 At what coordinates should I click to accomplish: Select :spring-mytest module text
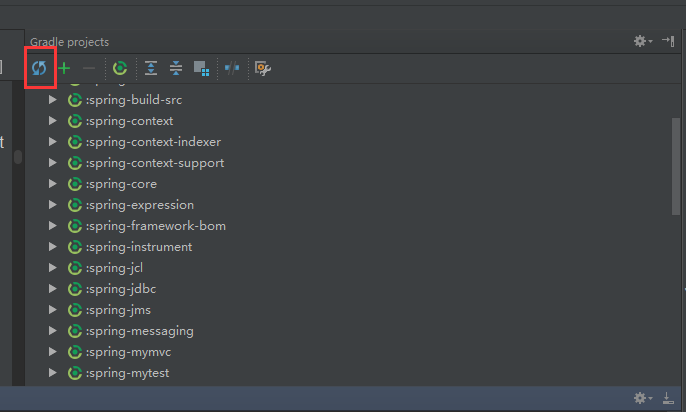pos(127,373)
